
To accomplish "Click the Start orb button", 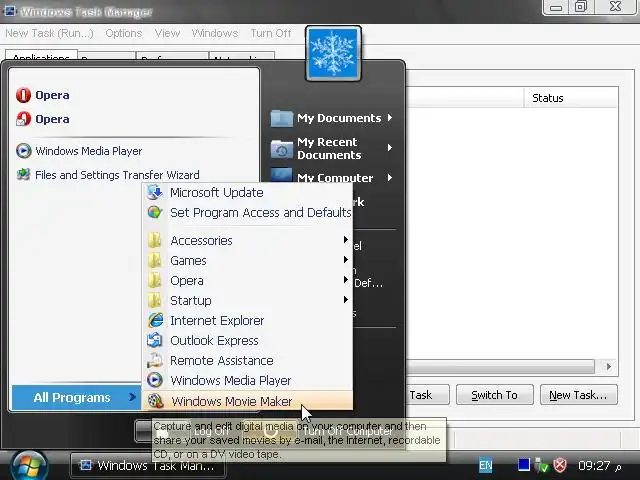I will click(29, 466).
